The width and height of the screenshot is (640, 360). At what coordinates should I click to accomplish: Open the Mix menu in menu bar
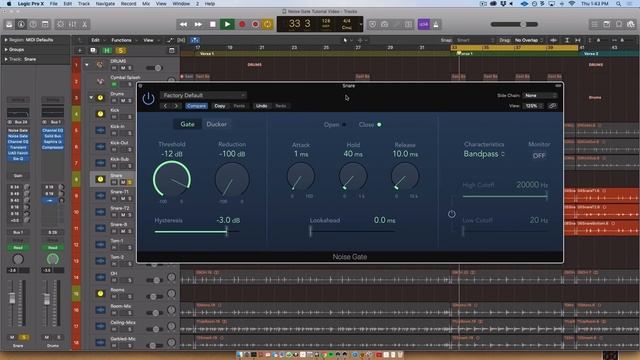(x=146, y=4)
